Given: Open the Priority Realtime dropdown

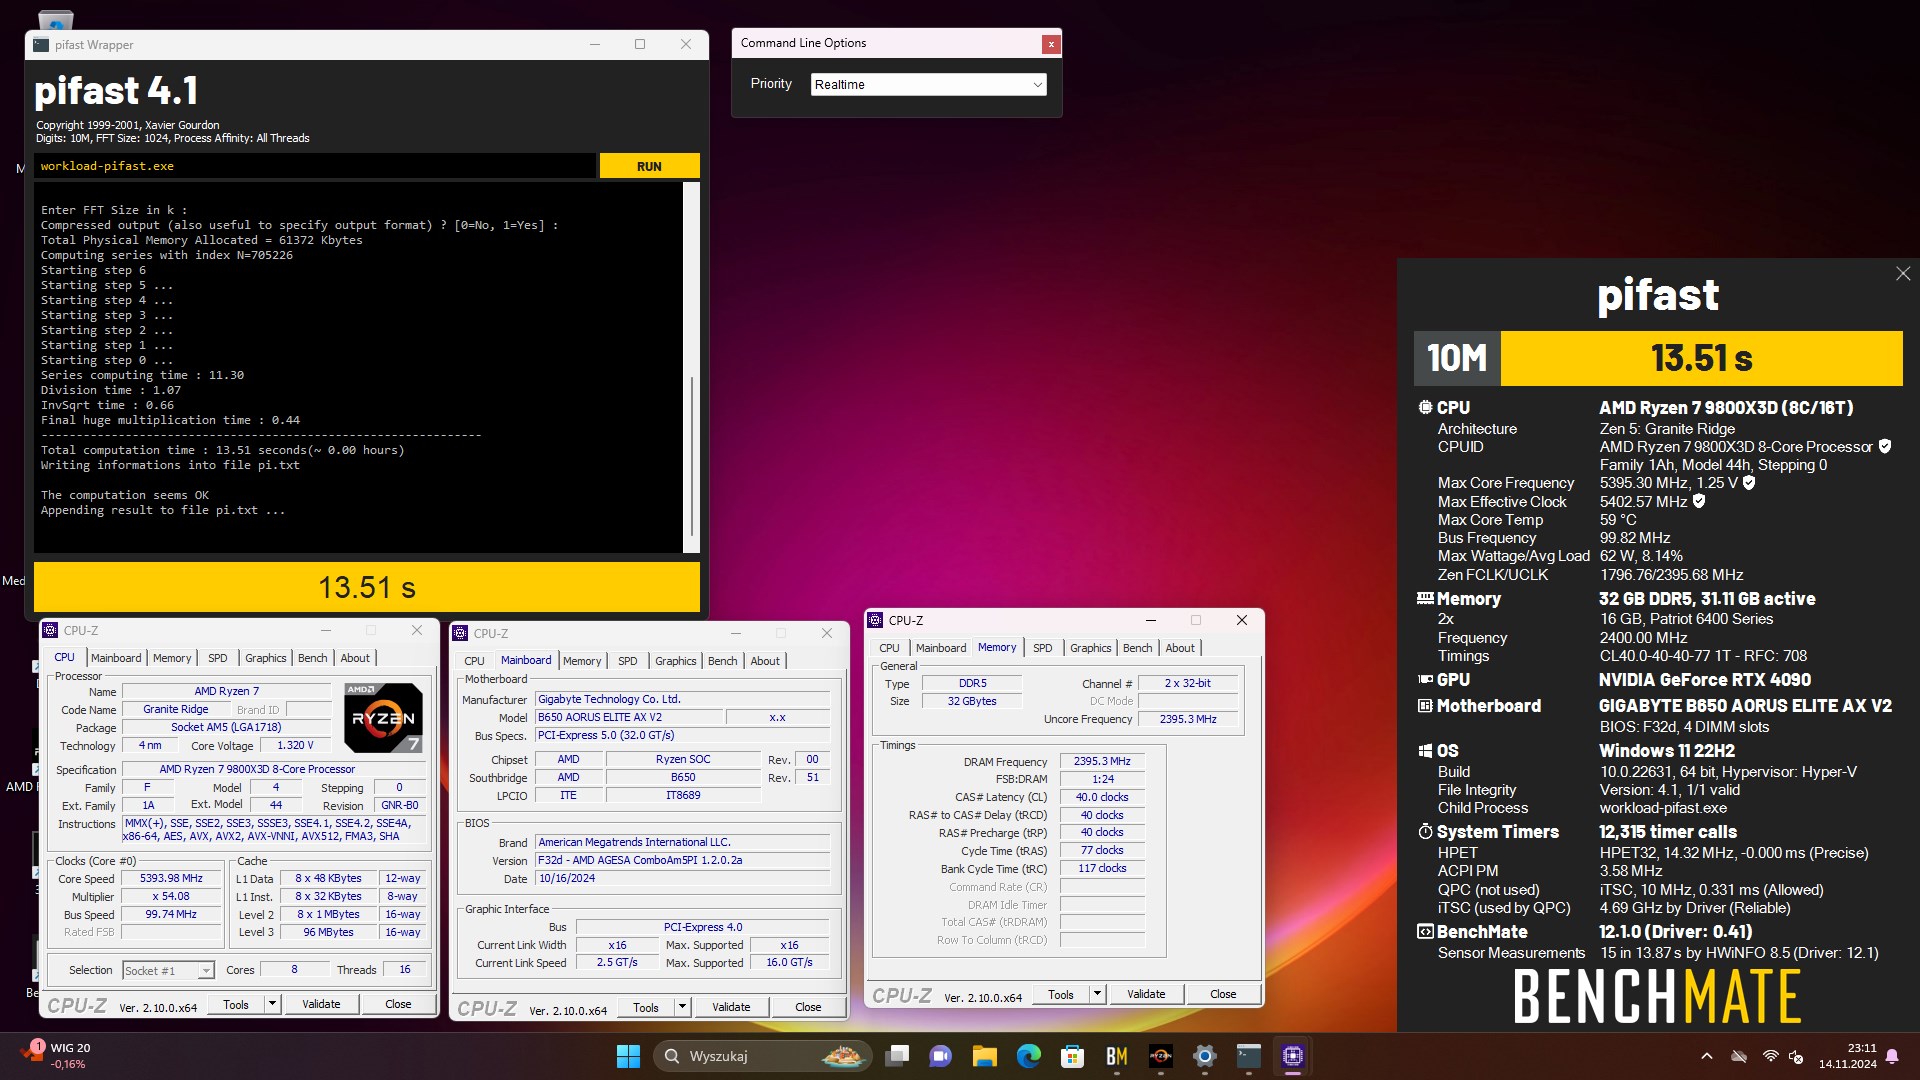Looking at the screenshot, I should point(928,85).
